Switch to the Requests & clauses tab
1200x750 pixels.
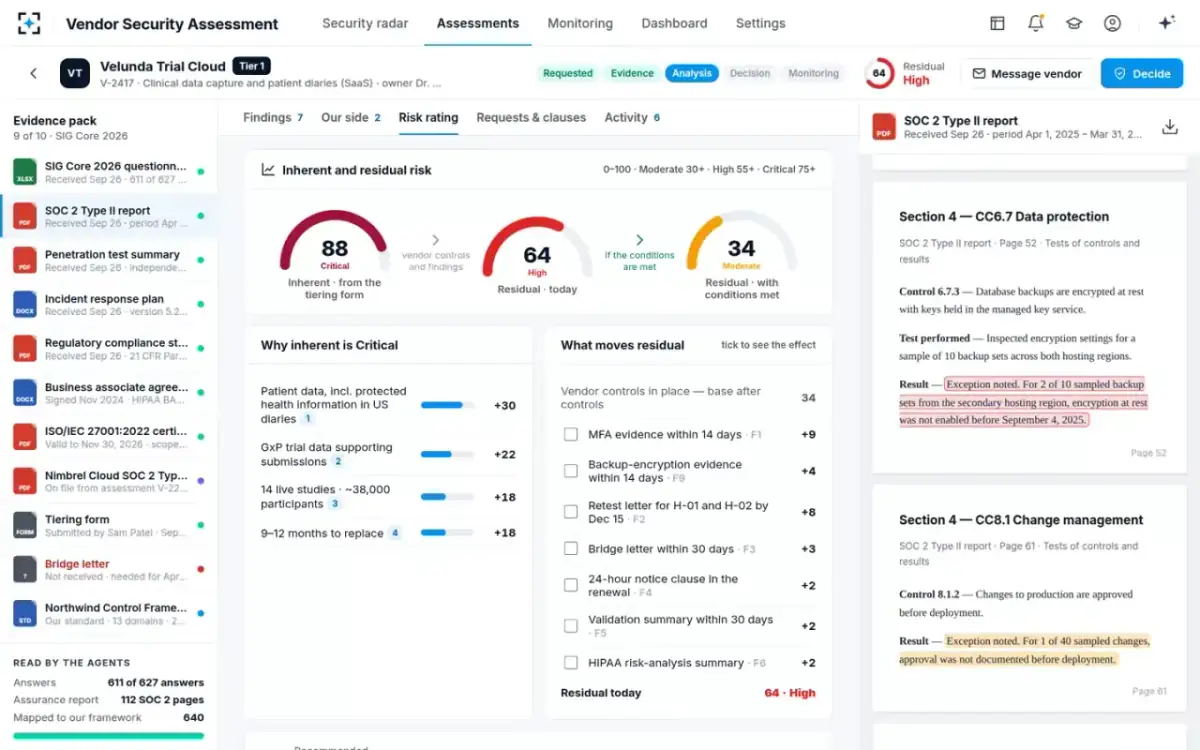coord(531,117)
